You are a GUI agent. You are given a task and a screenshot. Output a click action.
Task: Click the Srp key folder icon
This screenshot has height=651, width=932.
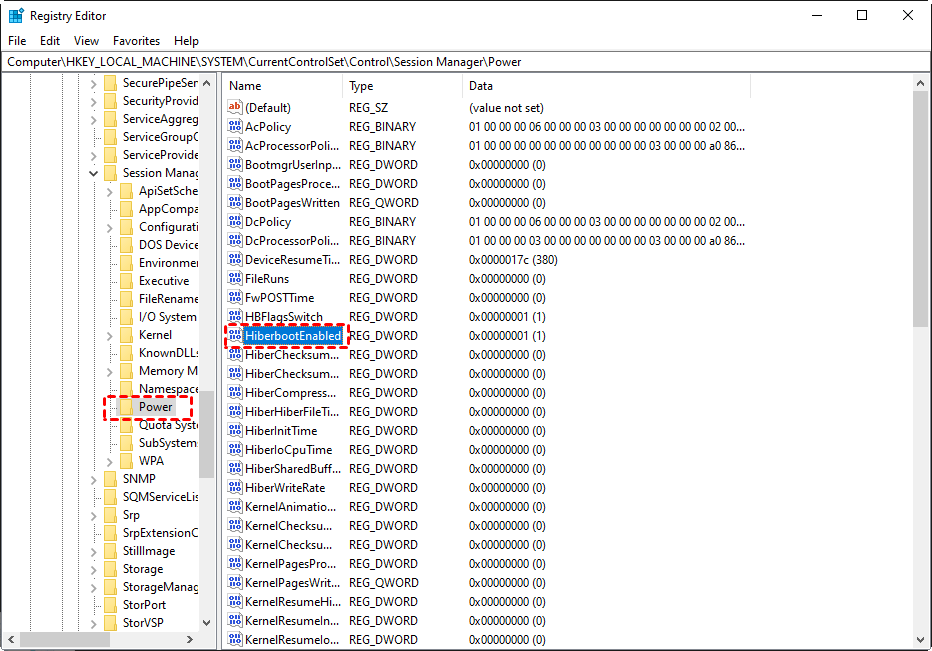(x=110, y=515)
